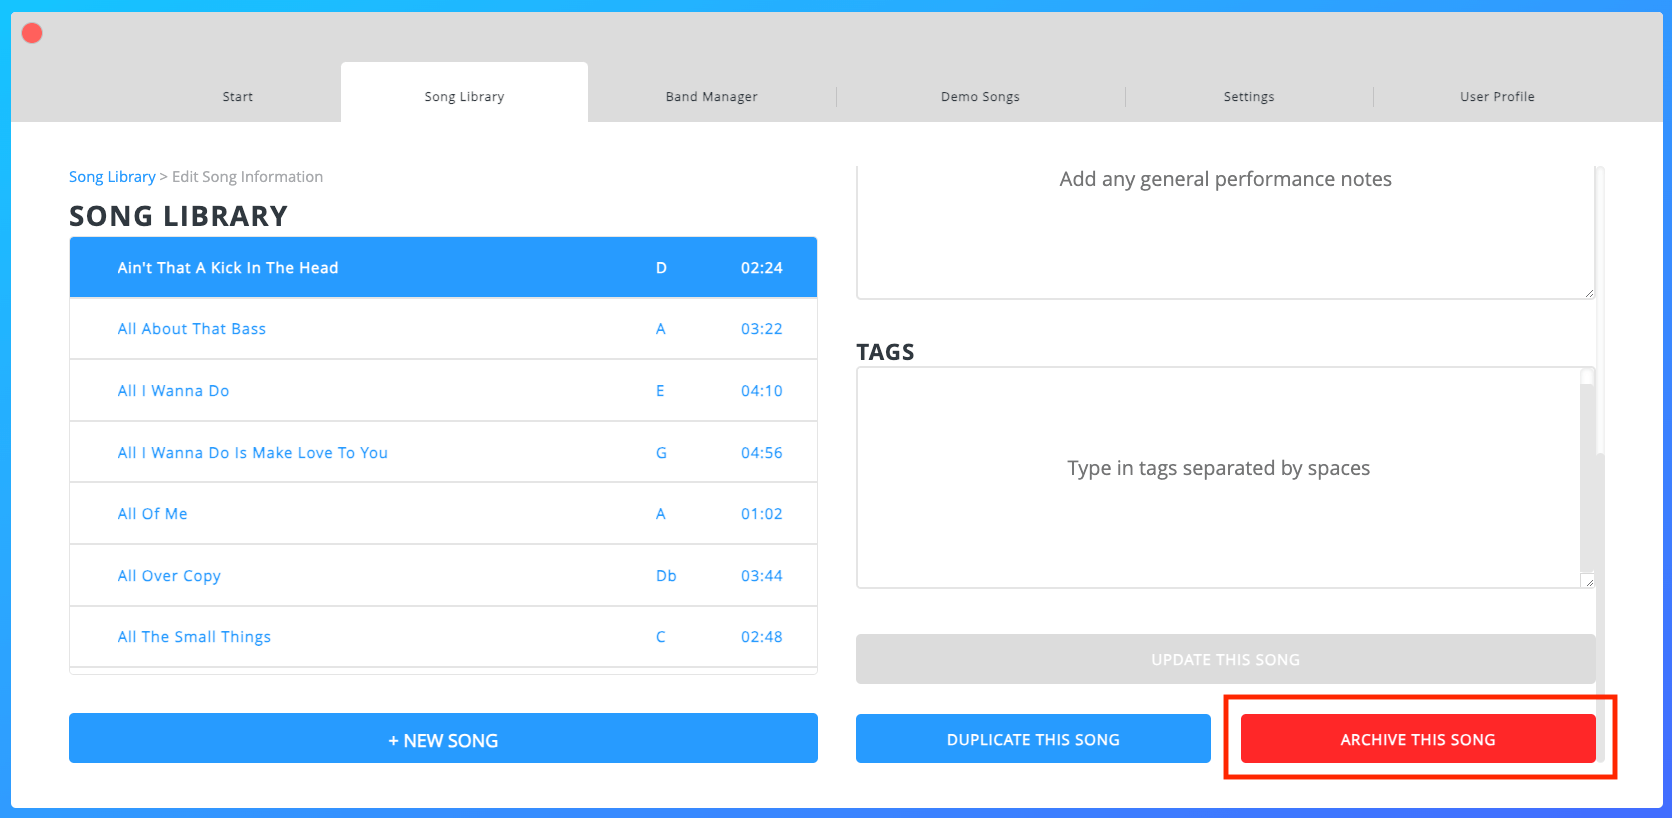The image size is (1672, 818).
Task: Pick the song All Of Me
Action: [x=152, y=514]
